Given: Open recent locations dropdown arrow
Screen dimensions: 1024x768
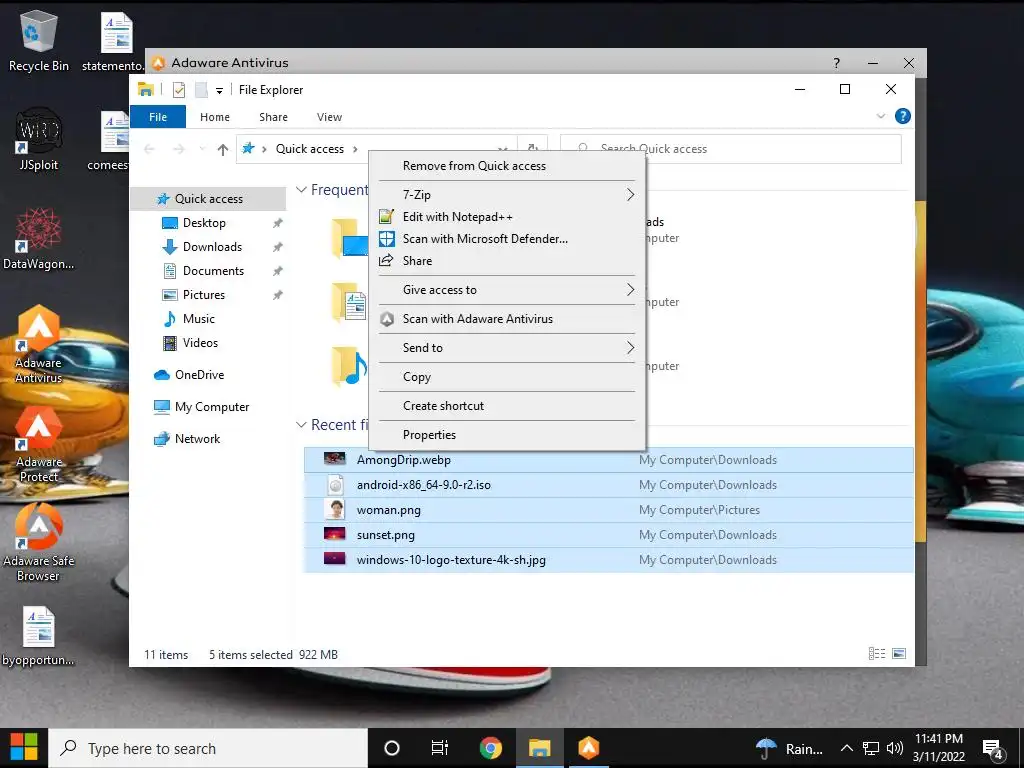Looking at the screenshot, I should (202, 150).
